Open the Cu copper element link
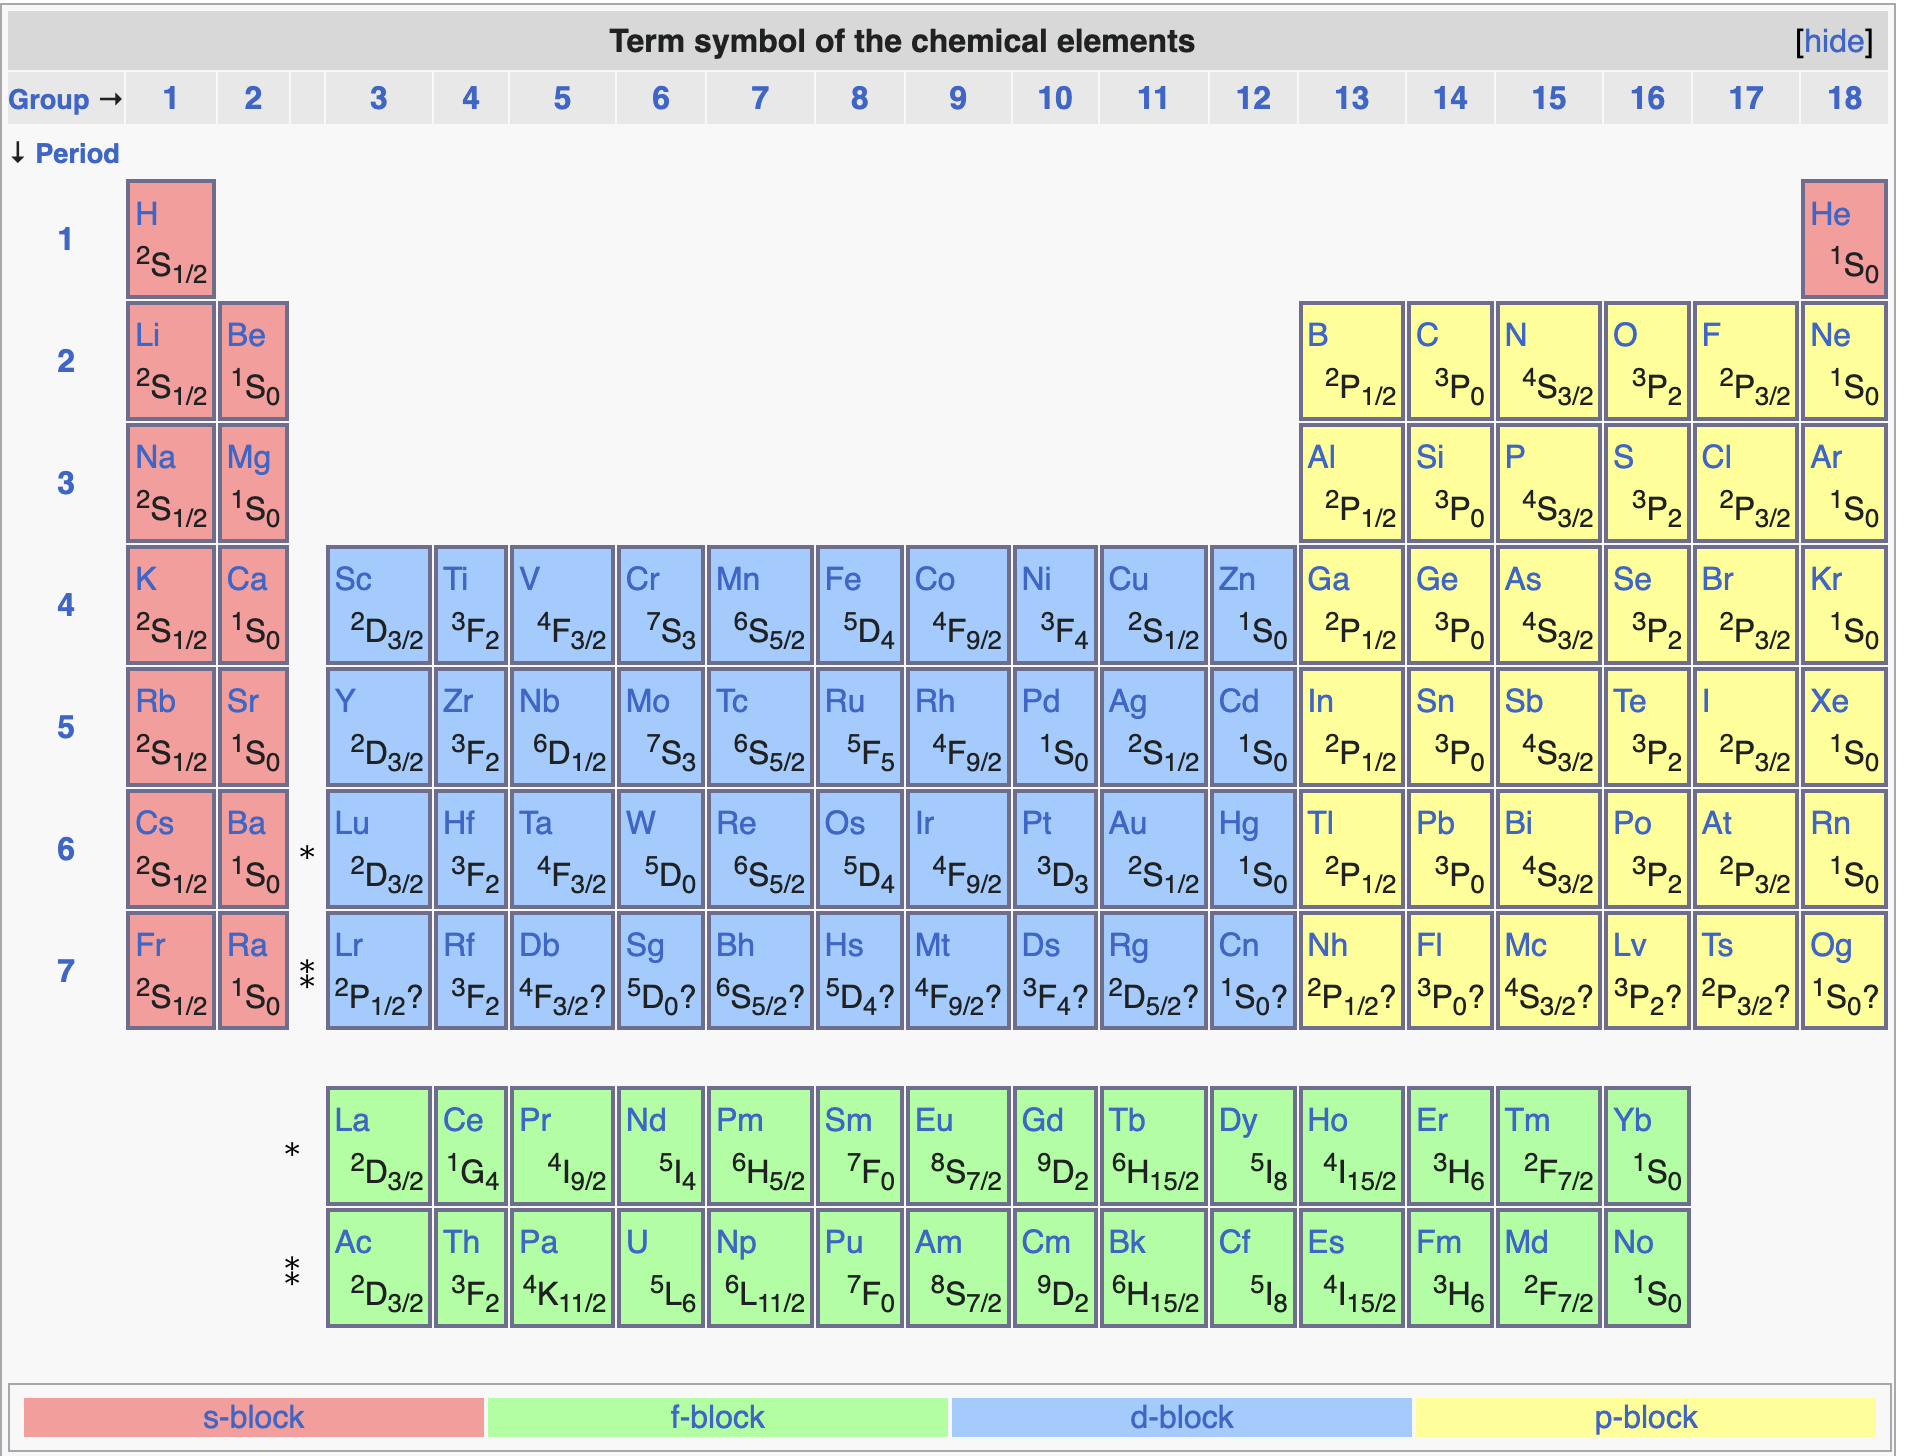 pyautogui.click(x=1128, y=579)
